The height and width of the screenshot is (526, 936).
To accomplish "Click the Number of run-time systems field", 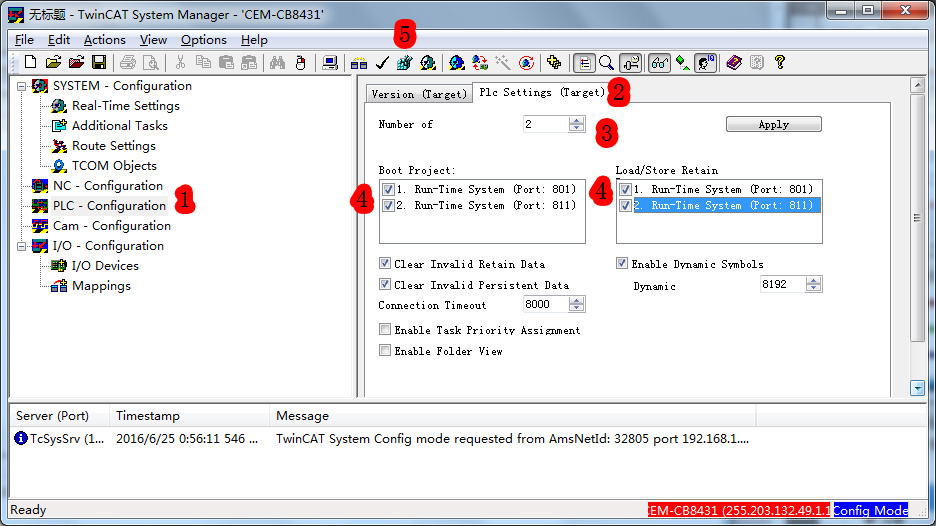I will point(544,124).
